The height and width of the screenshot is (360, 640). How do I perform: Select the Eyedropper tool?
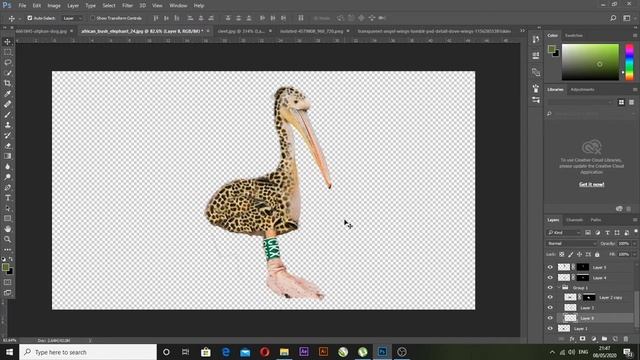click(7, 94)
